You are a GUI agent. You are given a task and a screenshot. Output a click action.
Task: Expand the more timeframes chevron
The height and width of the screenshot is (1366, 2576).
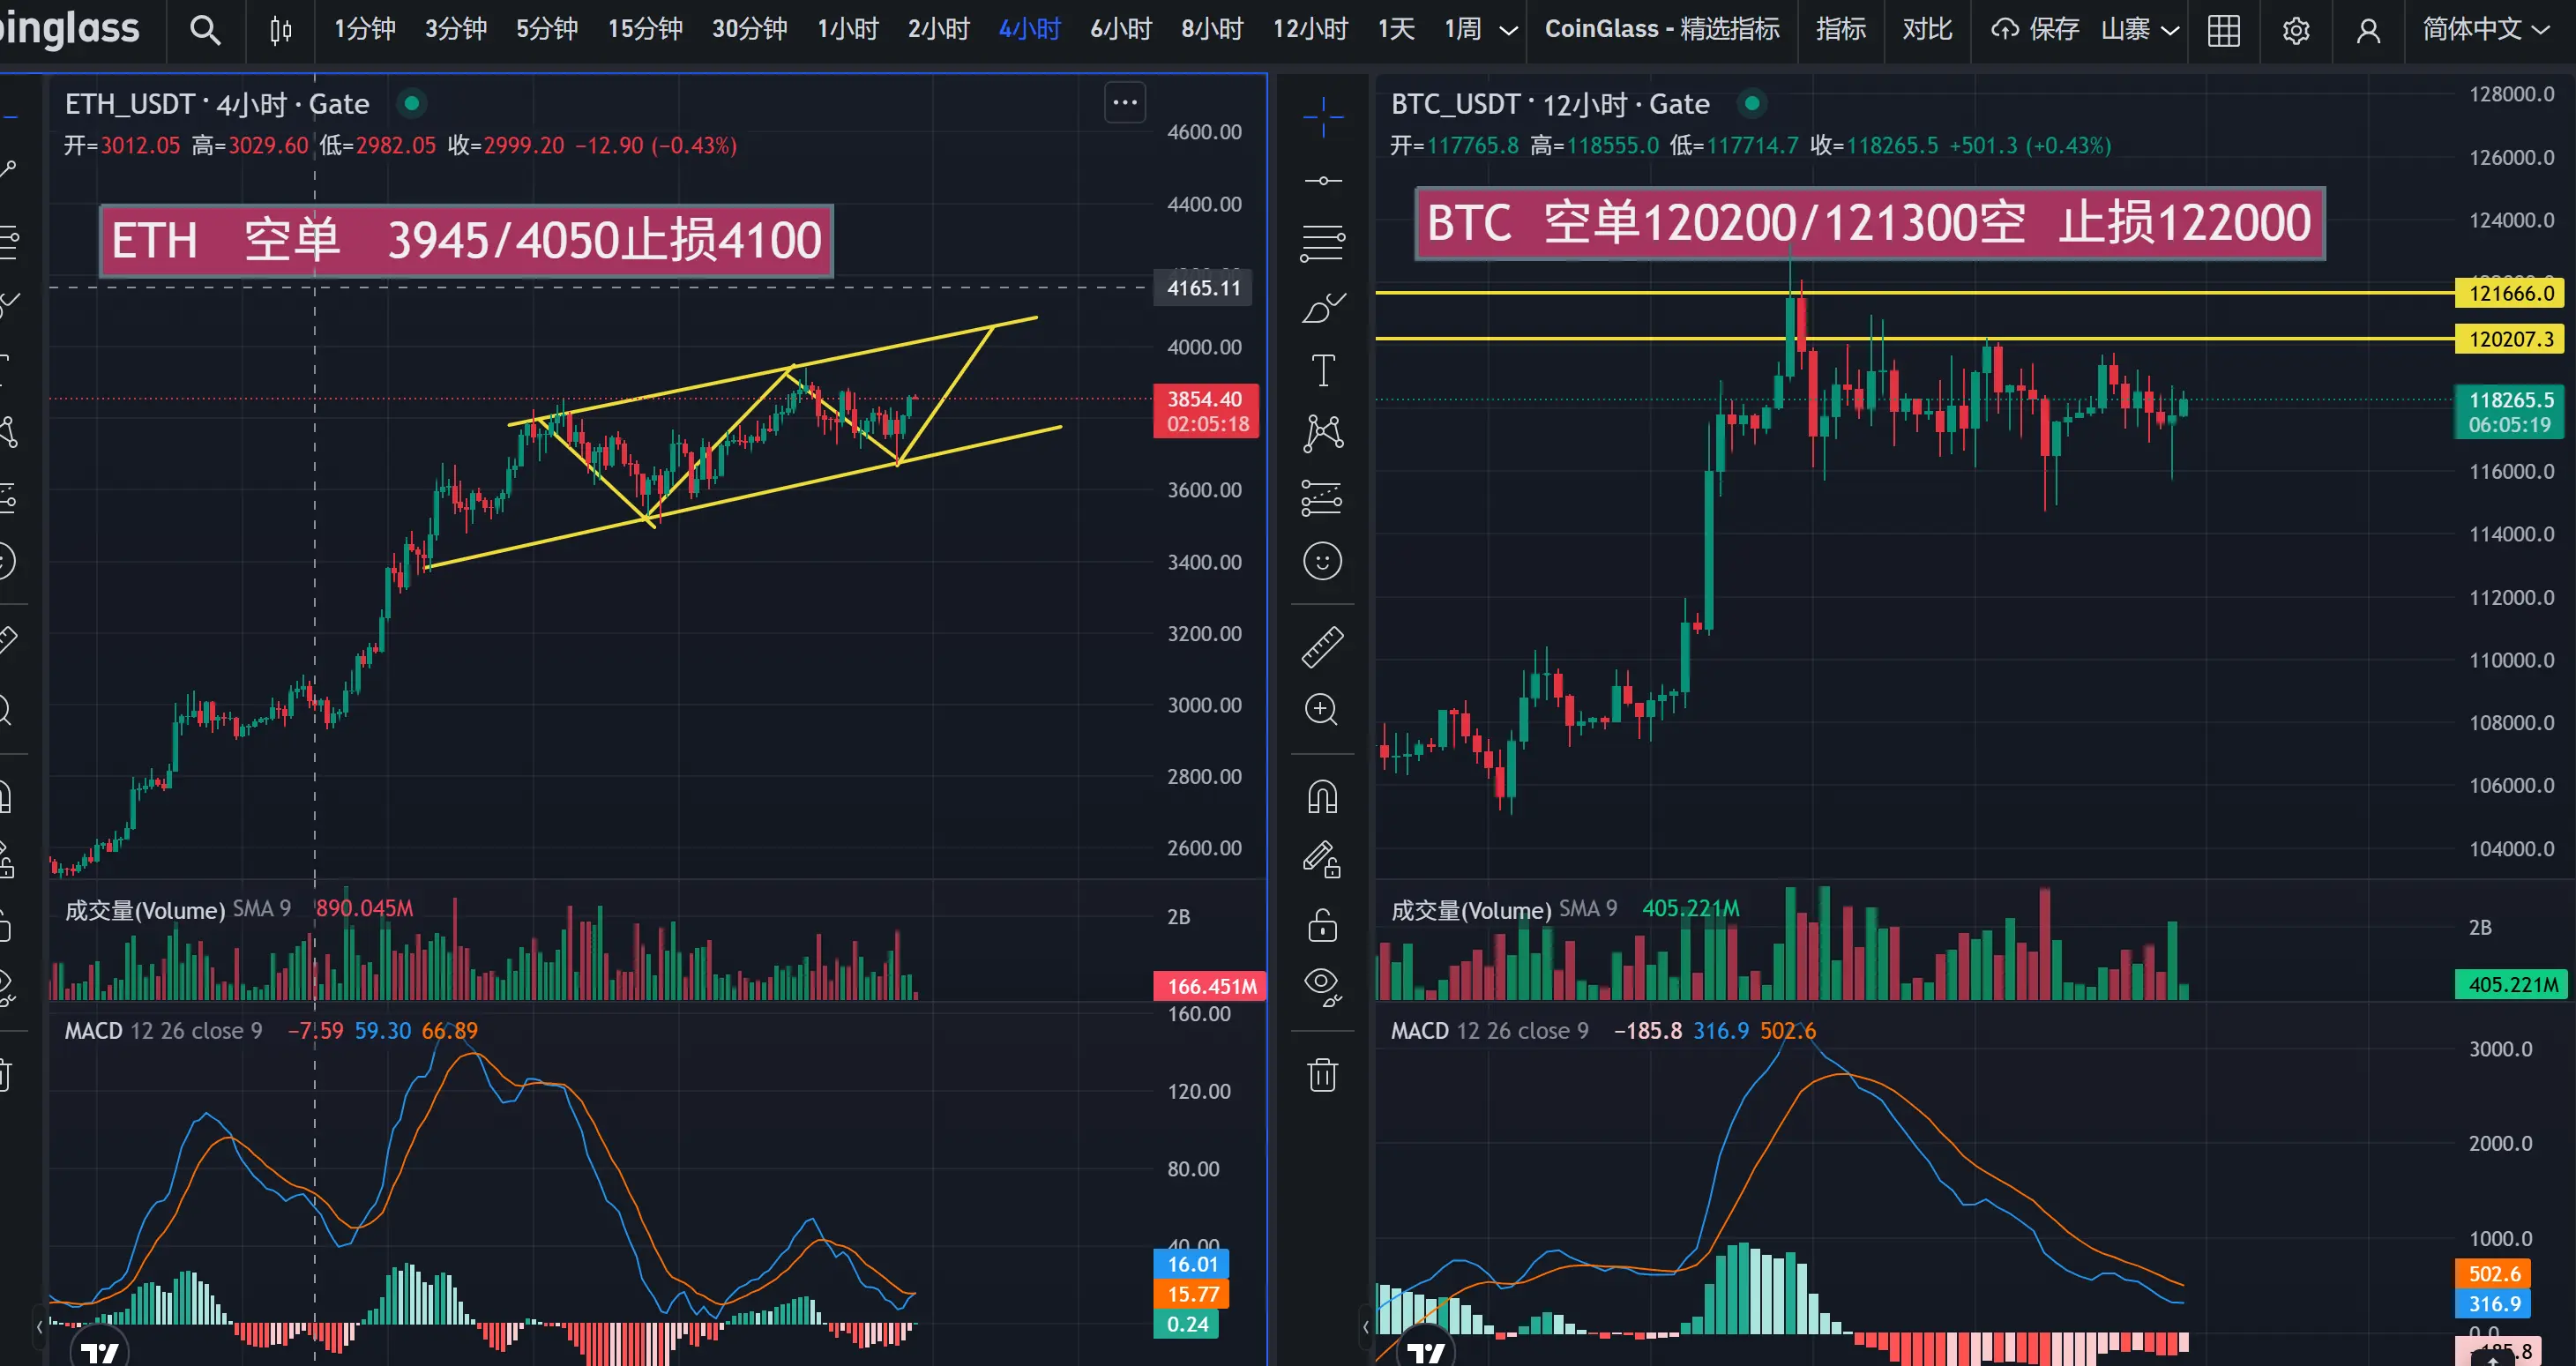(x=1509, y=30)
